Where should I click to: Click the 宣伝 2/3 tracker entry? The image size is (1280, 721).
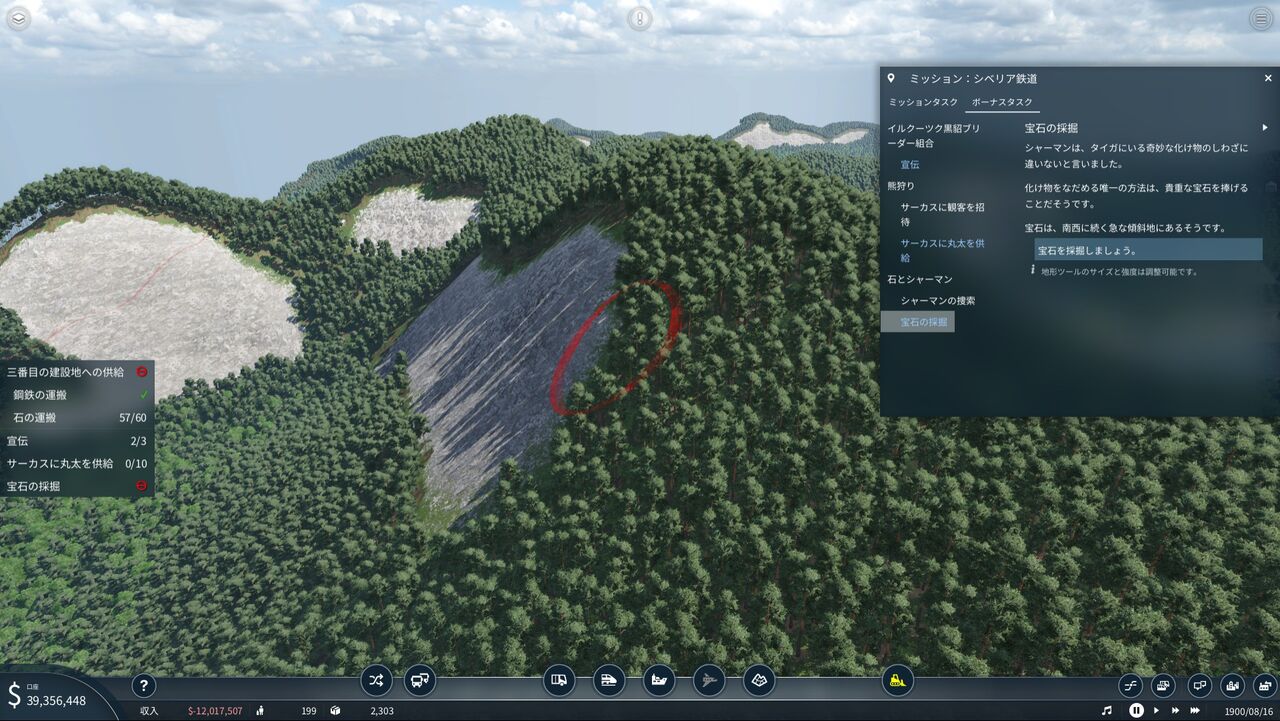coord(77,440)
